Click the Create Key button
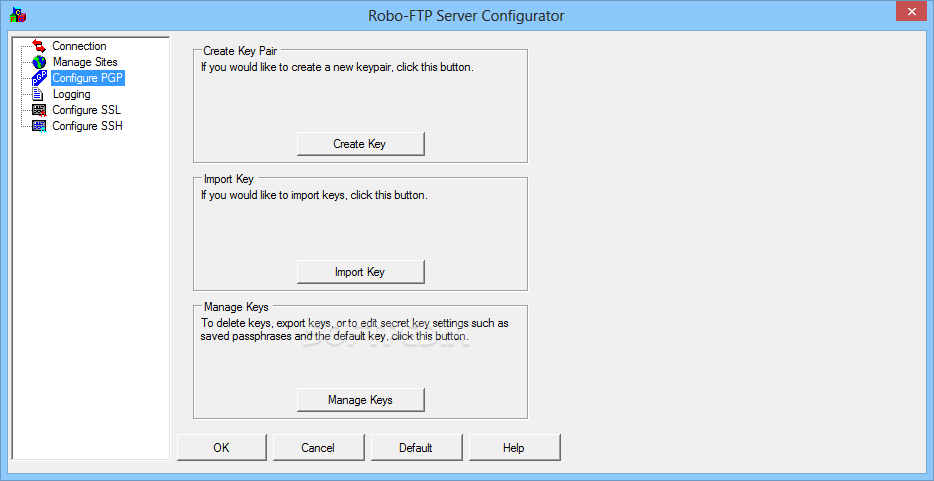The width and height of the screenshot is (934, 481). pyautogui.click(x=360, y=144)
